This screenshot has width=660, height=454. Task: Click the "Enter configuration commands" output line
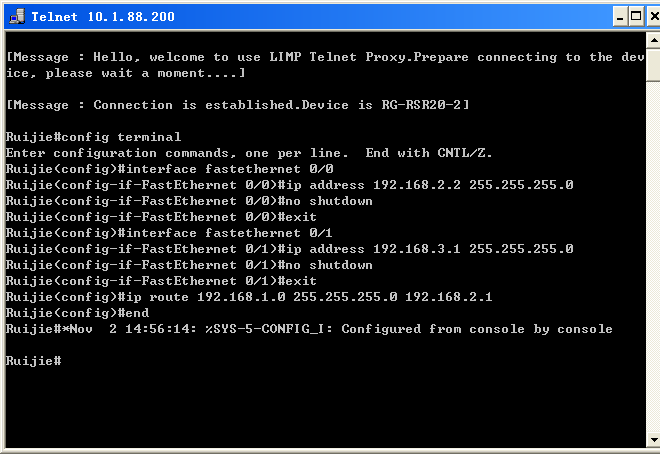(x=249, y=153)
